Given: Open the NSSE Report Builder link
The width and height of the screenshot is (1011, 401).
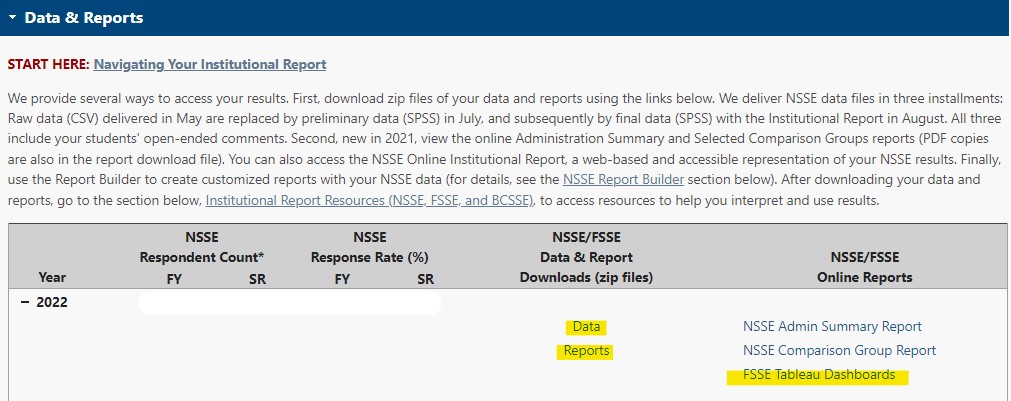Looking at the screenshot, I should (x=623, y=179).
